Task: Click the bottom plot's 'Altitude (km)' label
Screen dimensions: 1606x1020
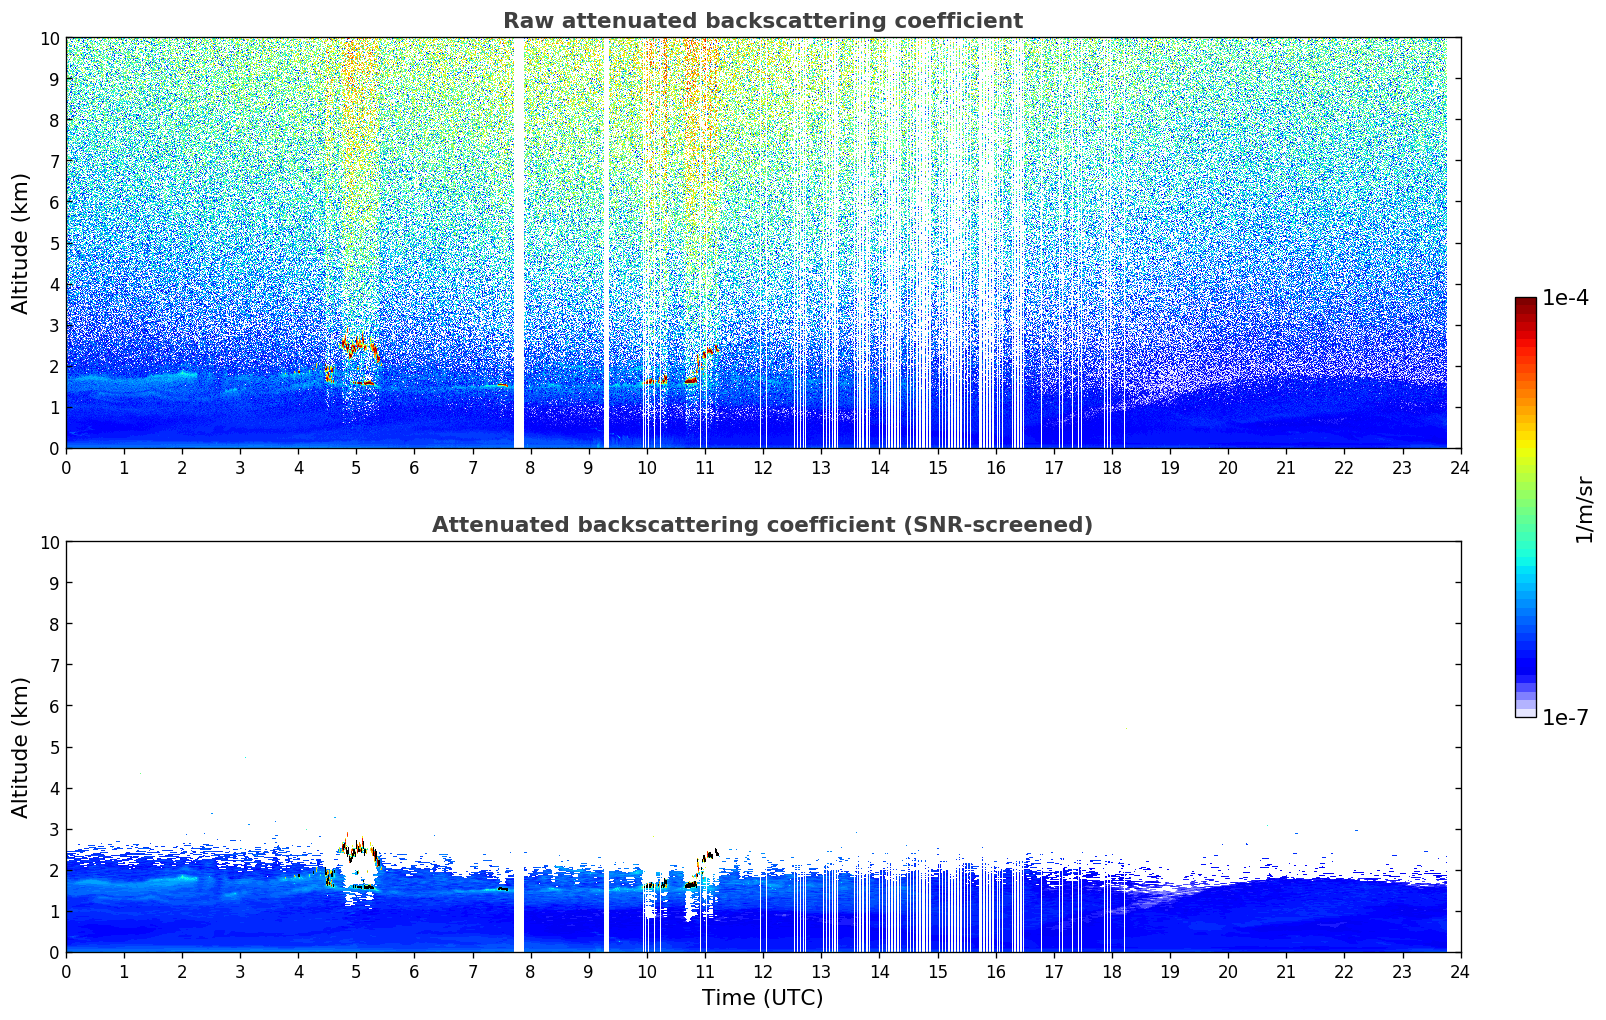Action: point(21,747)
